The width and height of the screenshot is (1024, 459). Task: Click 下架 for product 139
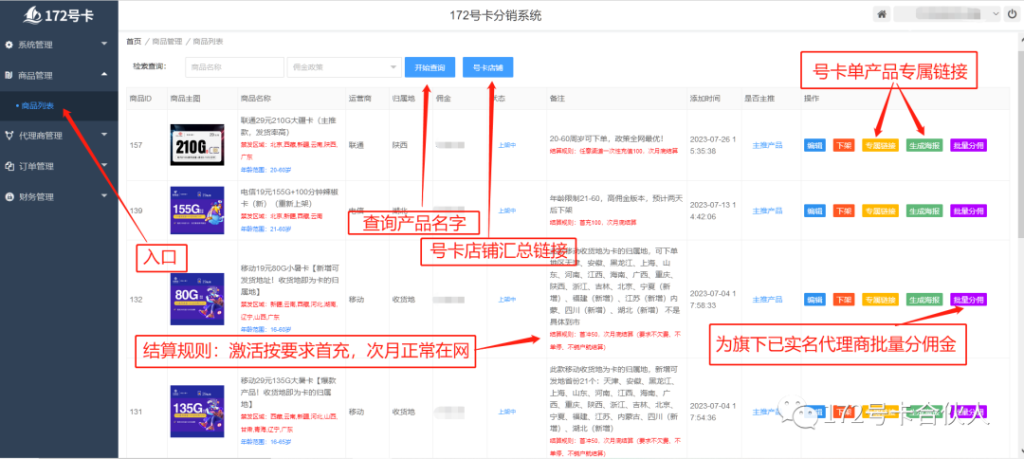[x=844, y=211]
